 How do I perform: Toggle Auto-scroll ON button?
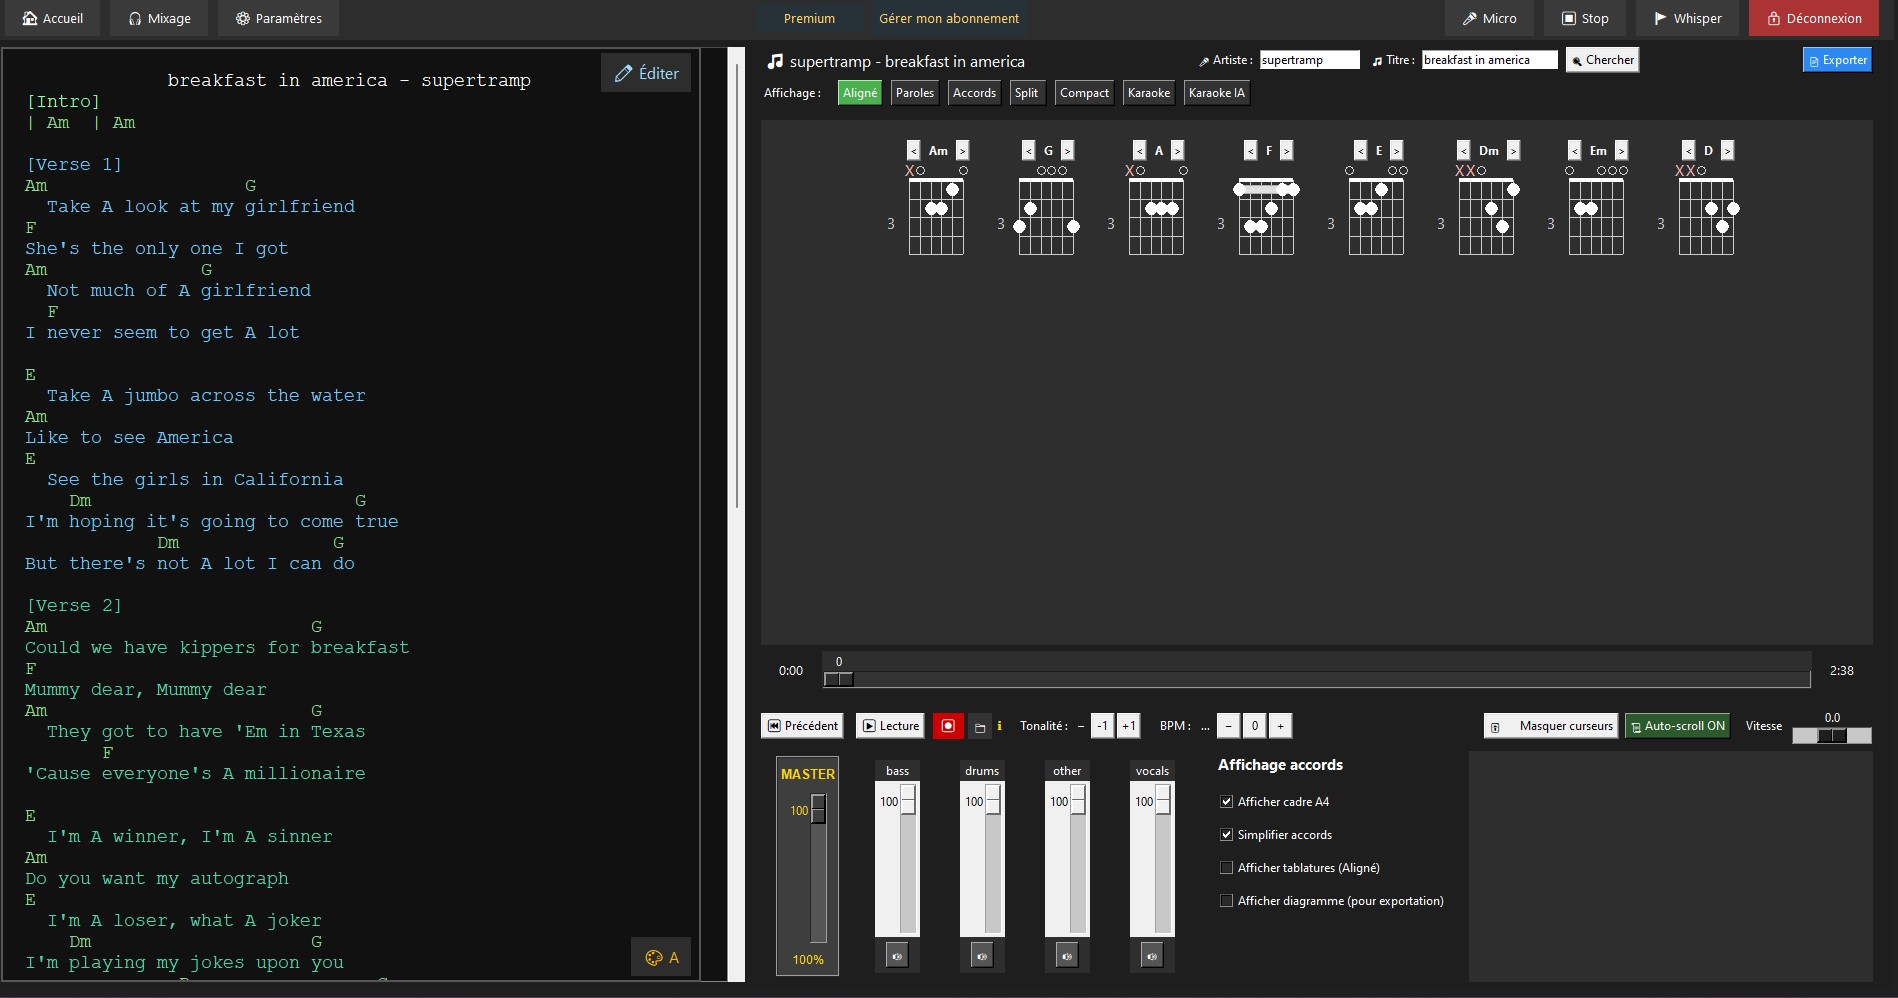coord(1677,726)
